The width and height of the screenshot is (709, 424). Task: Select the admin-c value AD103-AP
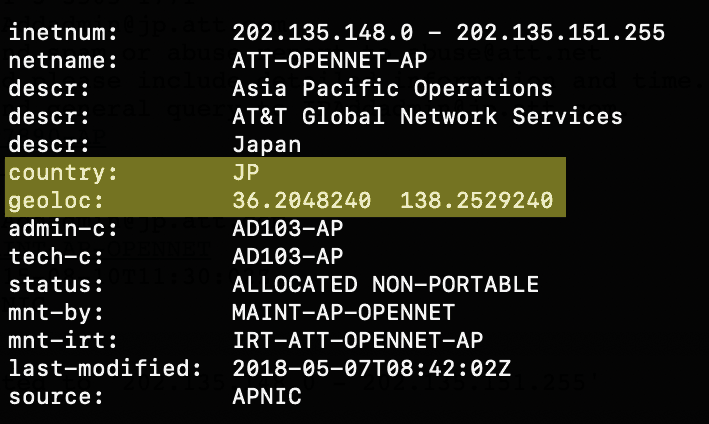pos(288,229)
